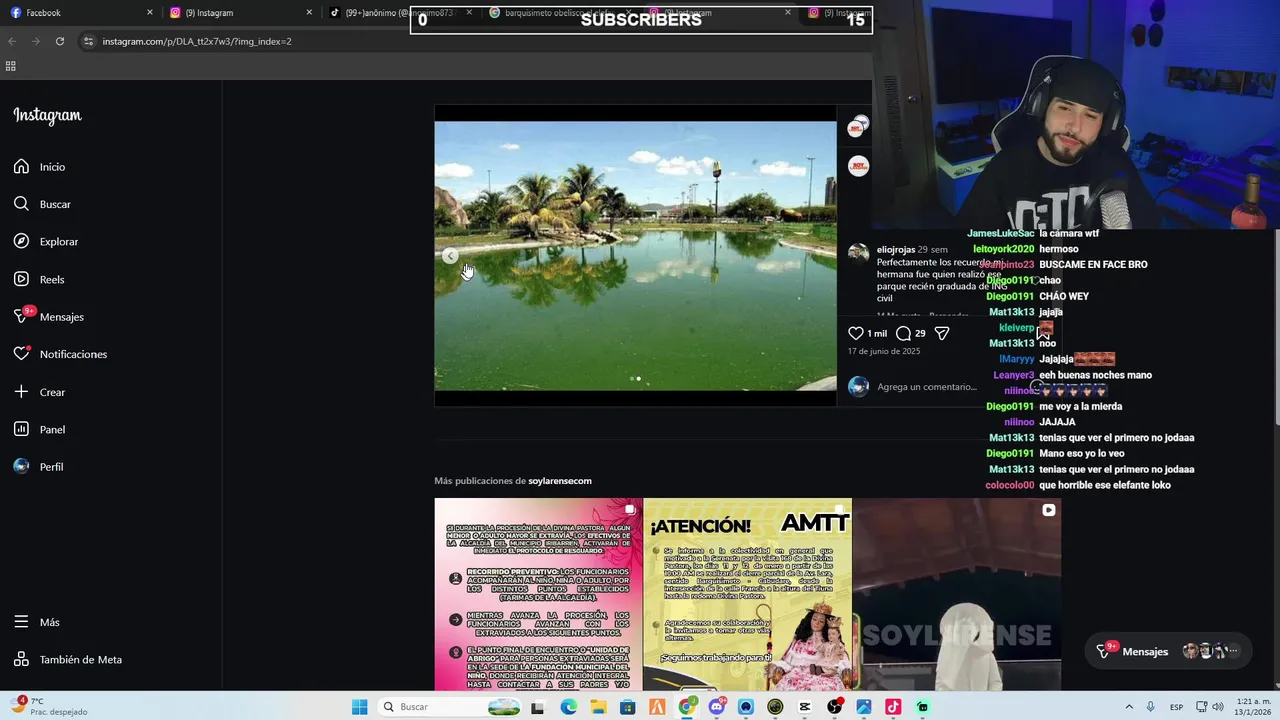Screen dimensions: 1280x720
Task: Open the ESP language selector
Action: pyautogui.click(x=1177, y=707)
